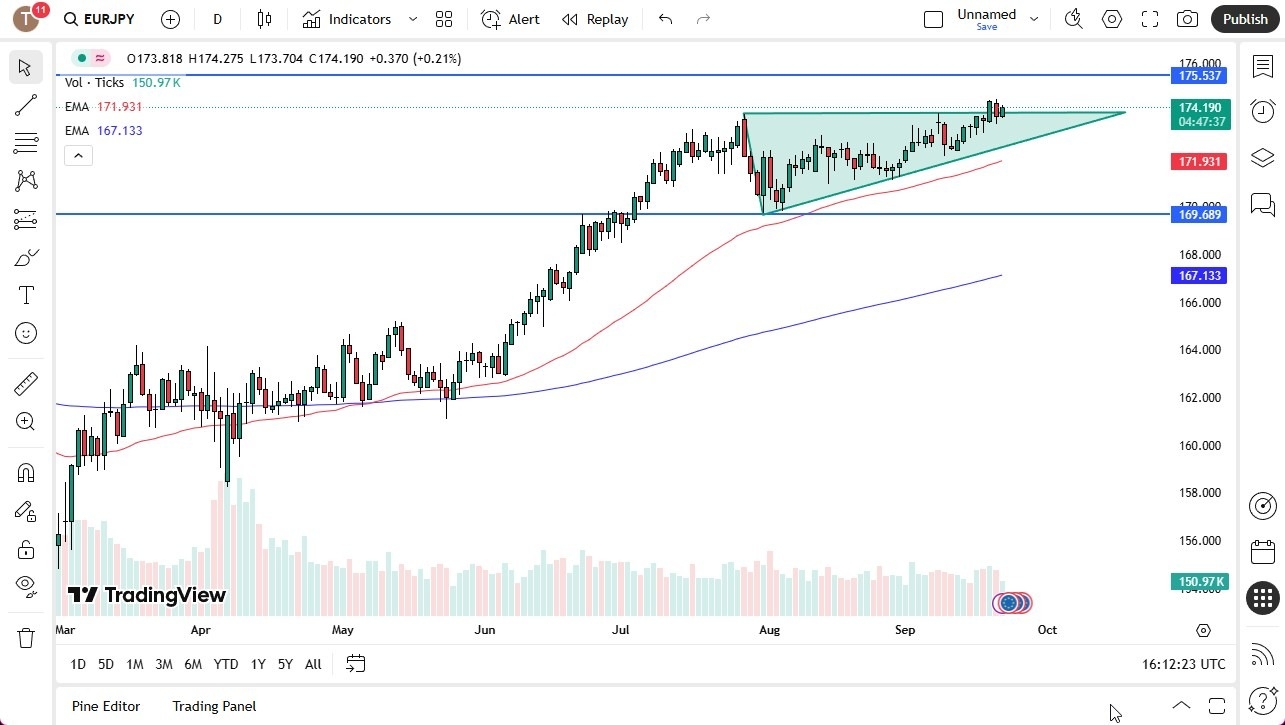1285x725 pixels.
Task: Collapse the EMA legend with its arrow
Action: tap(78, 155)
